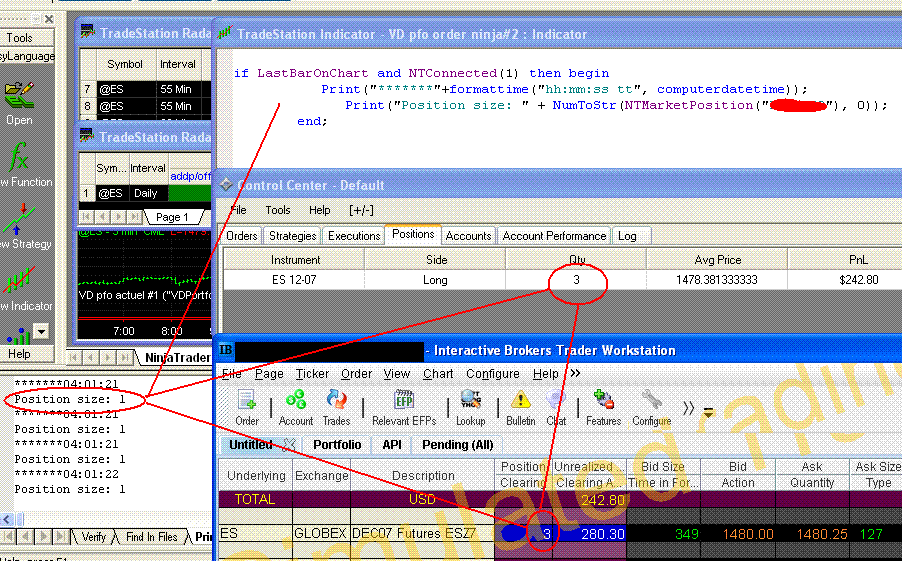This screenshot has height=561, width=902.
Task: Switch to the Find In Files output tab
Action: 151,537
